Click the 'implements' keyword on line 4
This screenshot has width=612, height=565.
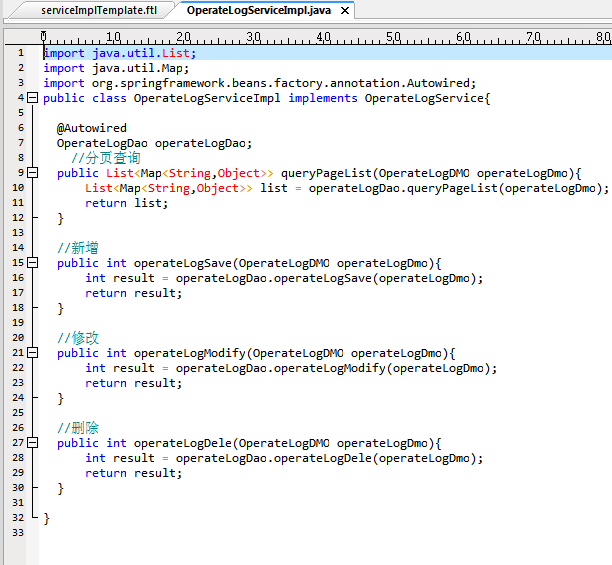click(323, 98)
